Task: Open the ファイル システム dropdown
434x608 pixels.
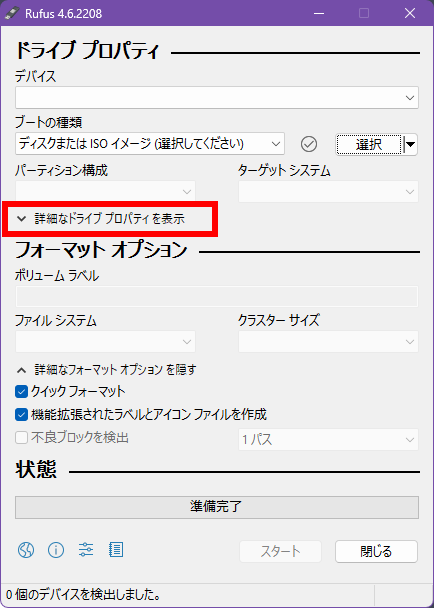Action: tap(105, 342)
